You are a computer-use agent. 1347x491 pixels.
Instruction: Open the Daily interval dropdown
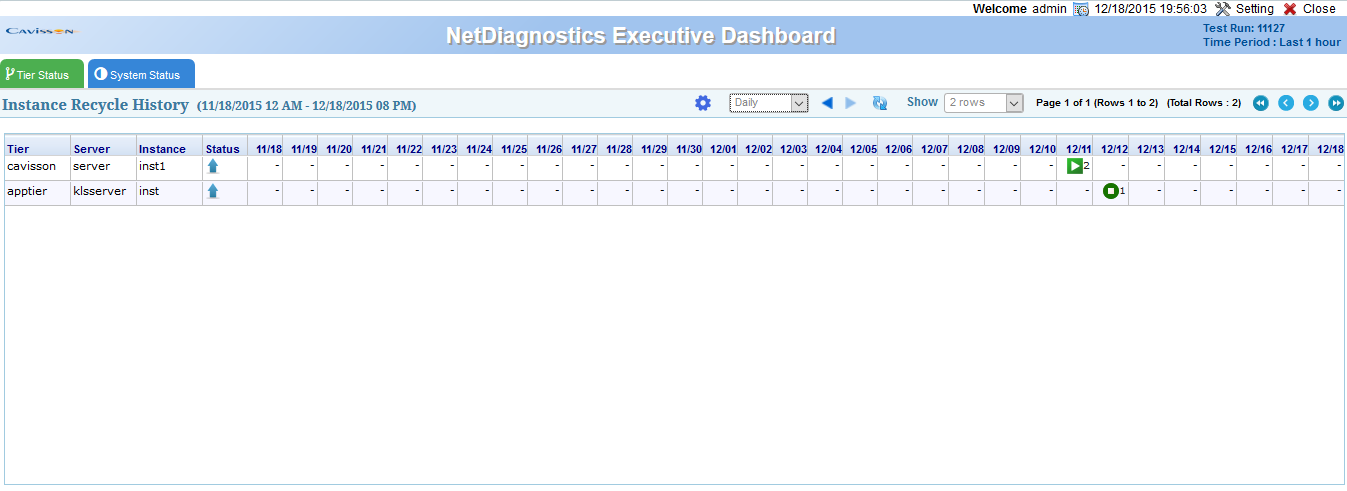pyautogui.click(x=768, y=103)
